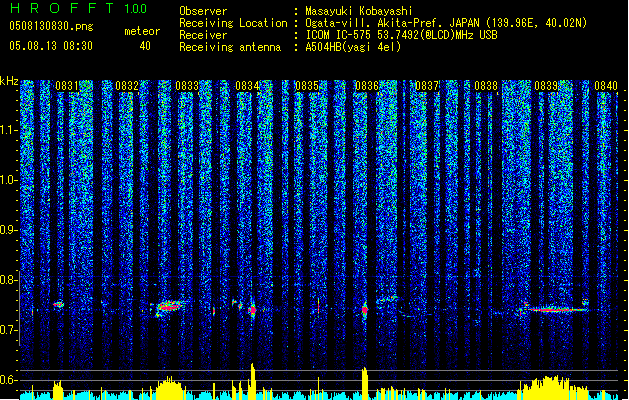This screenshot has width=629, height=400.
Task: Click the 0834 time marker
Action: tap(247, 86)
